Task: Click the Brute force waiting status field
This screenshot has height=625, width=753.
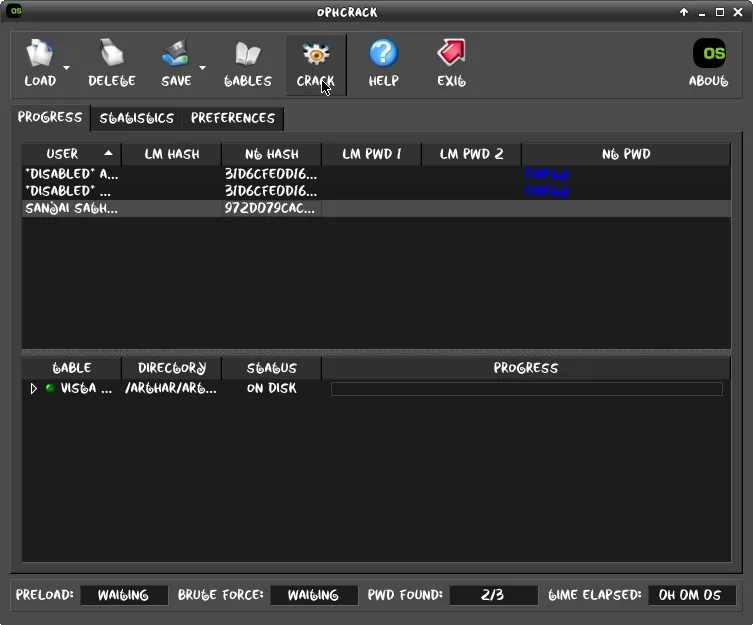Action: pos(314,596)
